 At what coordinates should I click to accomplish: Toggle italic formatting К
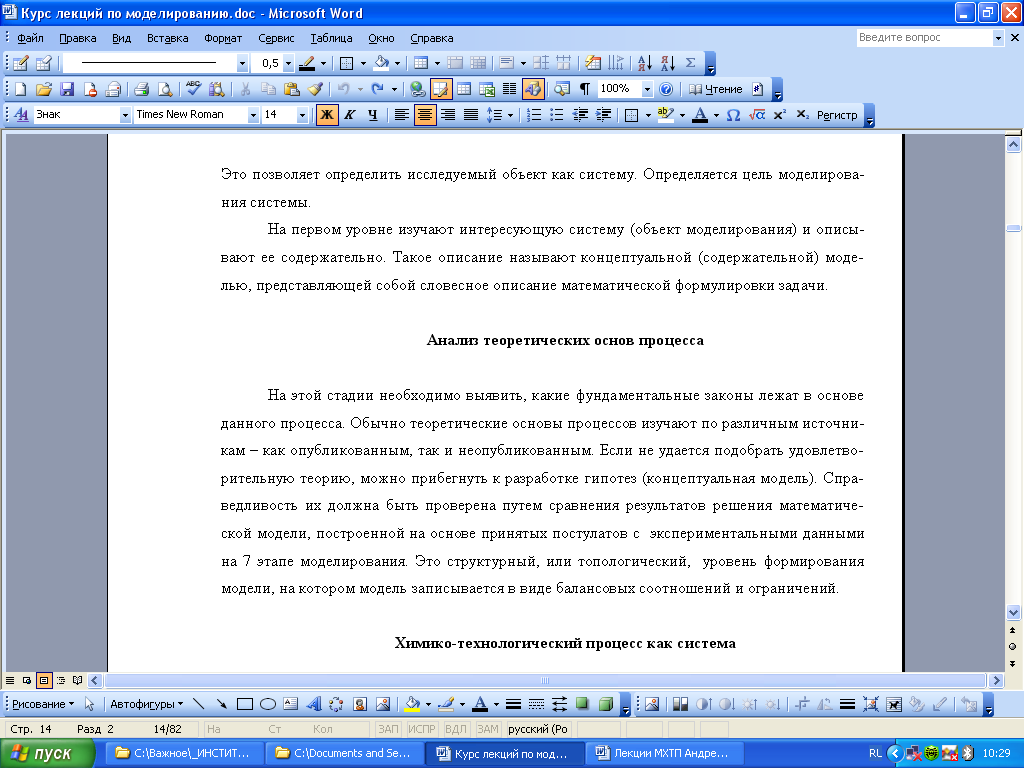(x=350, y=115)
